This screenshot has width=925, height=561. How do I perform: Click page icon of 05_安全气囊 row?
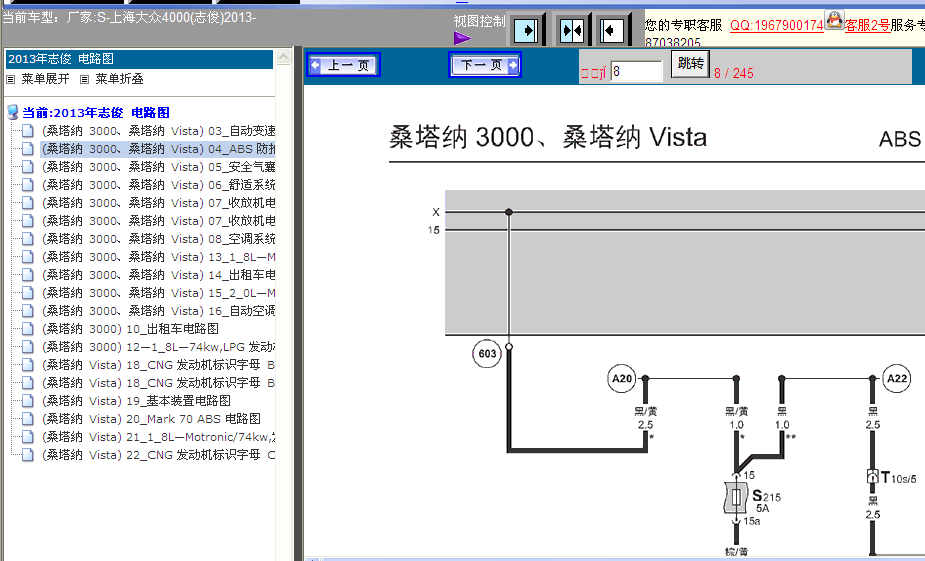(x=28, y=167)
